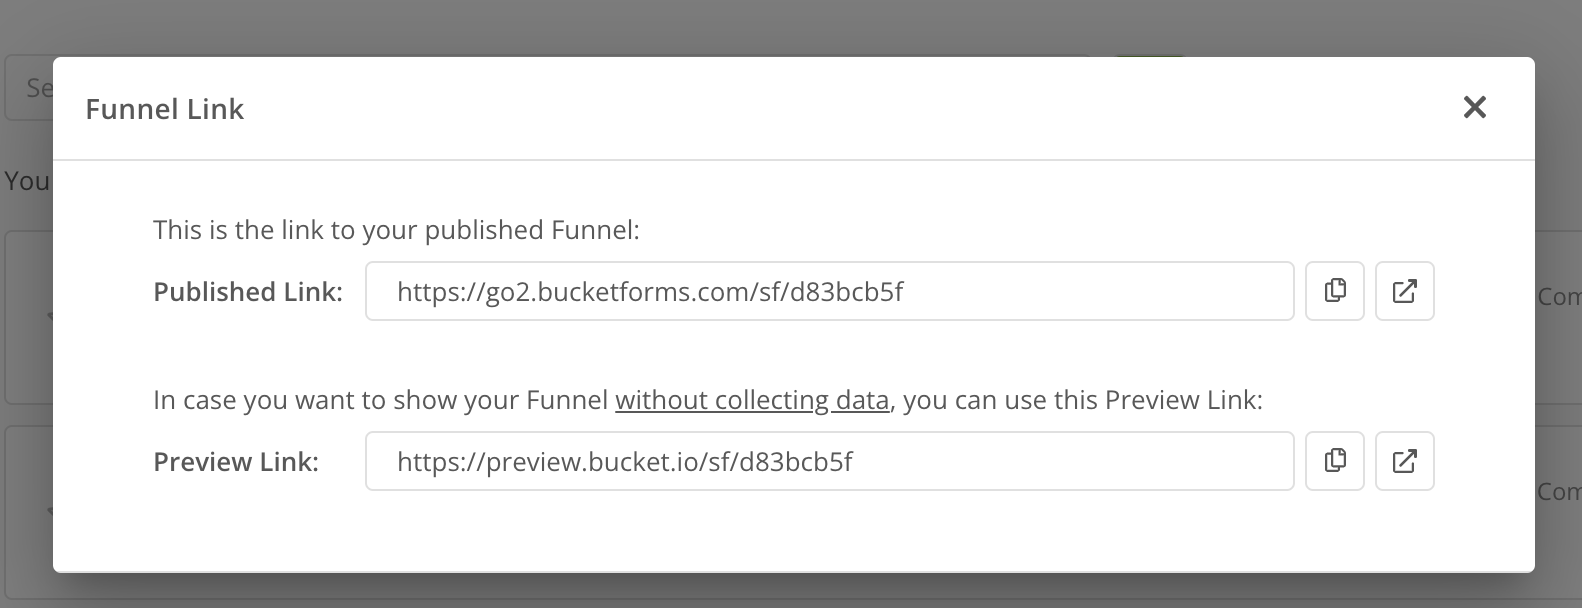Close the Funnel Link dialog
The height and width of the screenshot is (608, 1582).
click(1474, 107)
